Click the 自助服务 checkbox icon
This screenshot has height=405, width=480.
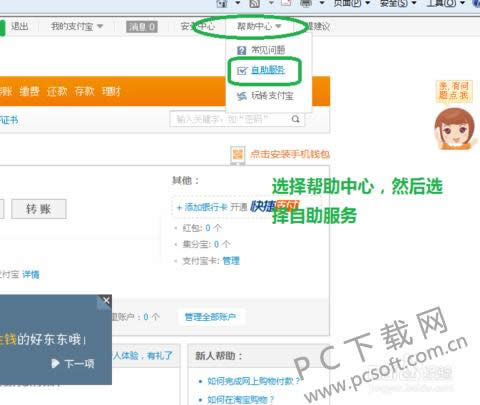pos(242,70)
